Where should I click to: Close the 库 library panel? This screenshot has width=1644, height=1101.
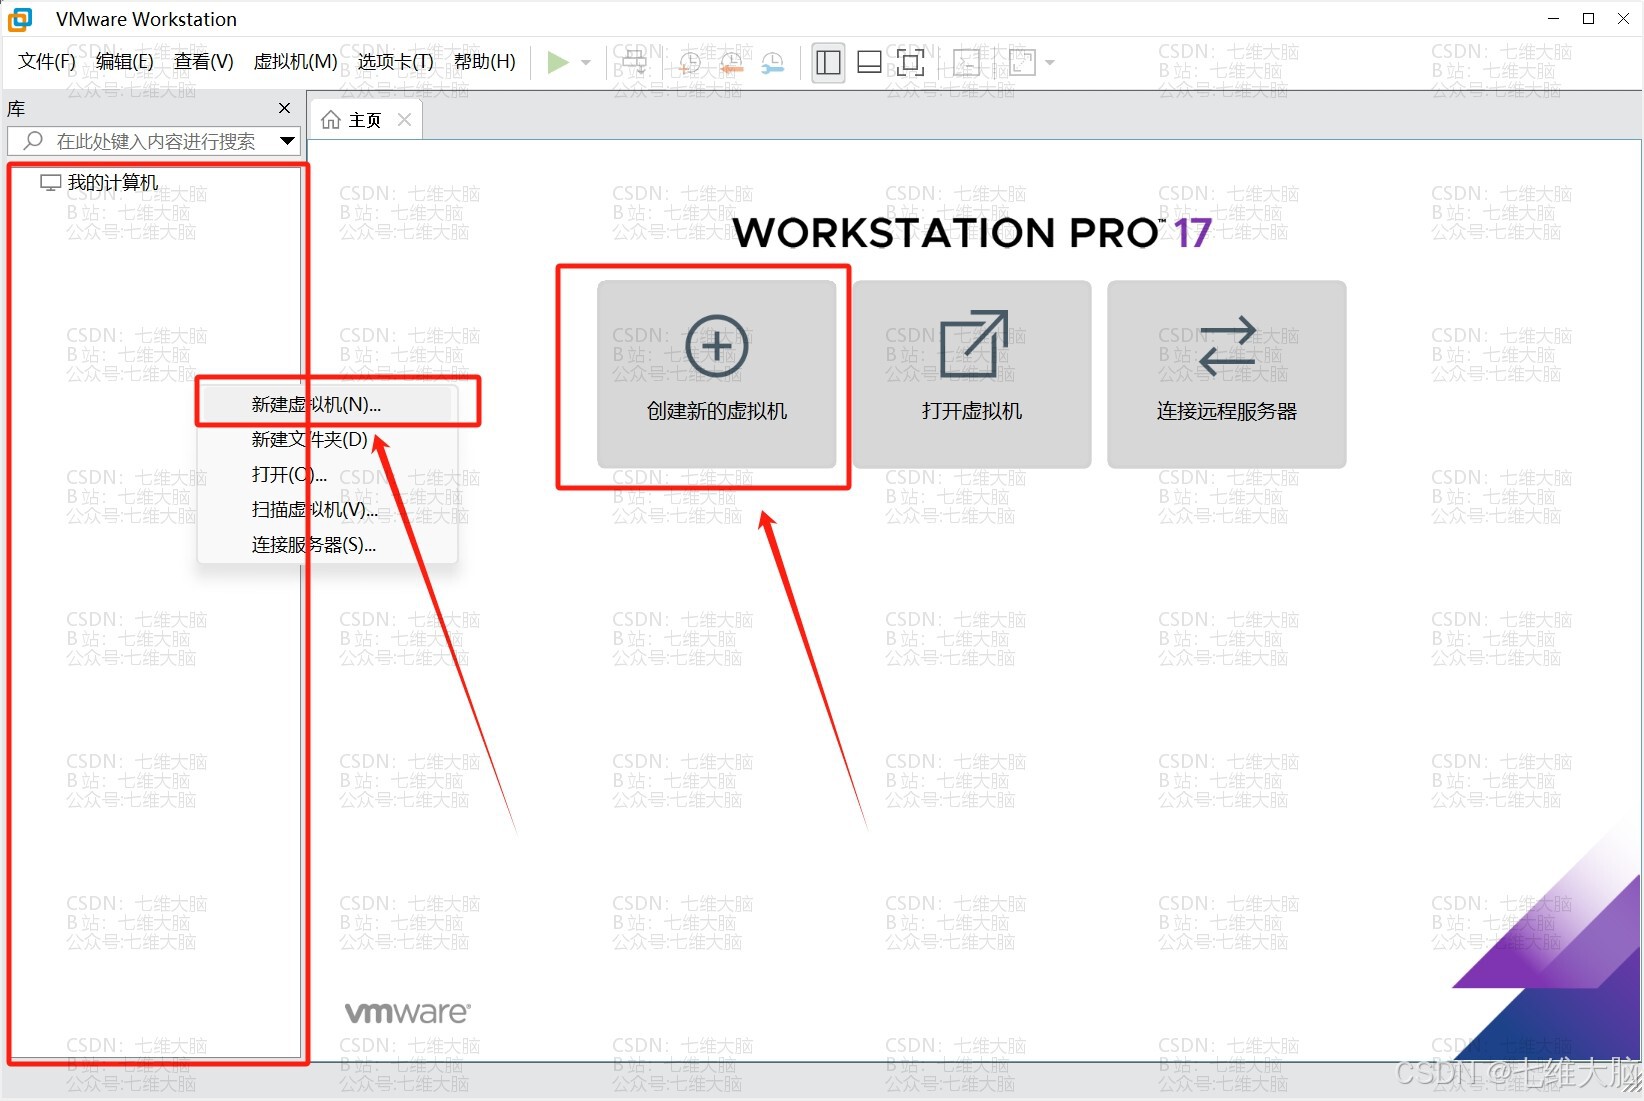pos(284,108)
